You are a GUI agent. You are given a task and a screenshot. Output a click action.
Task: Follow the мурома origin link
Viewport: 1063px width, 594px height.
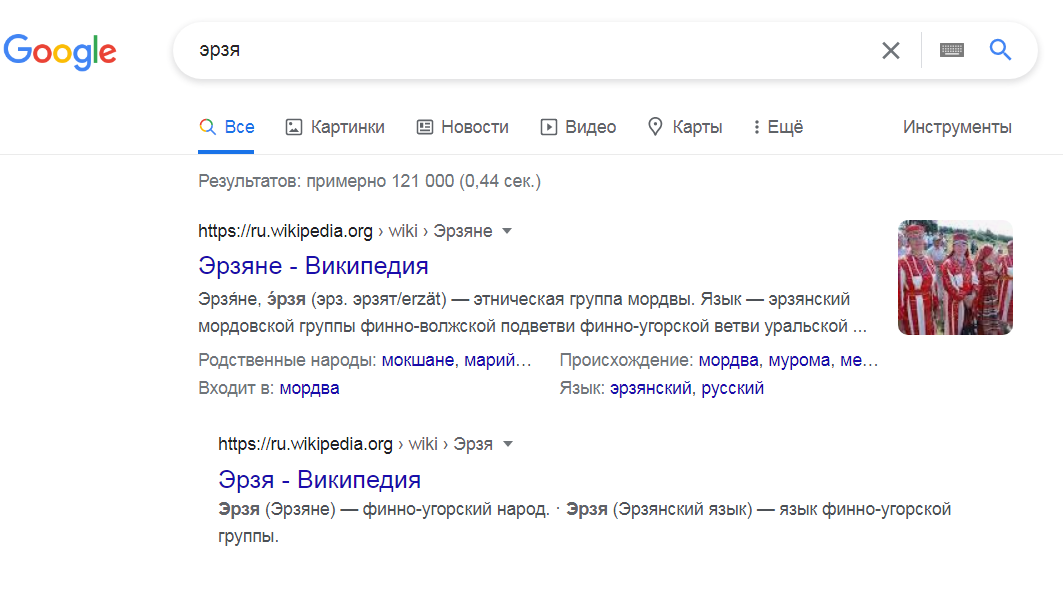tap(799, 360)
